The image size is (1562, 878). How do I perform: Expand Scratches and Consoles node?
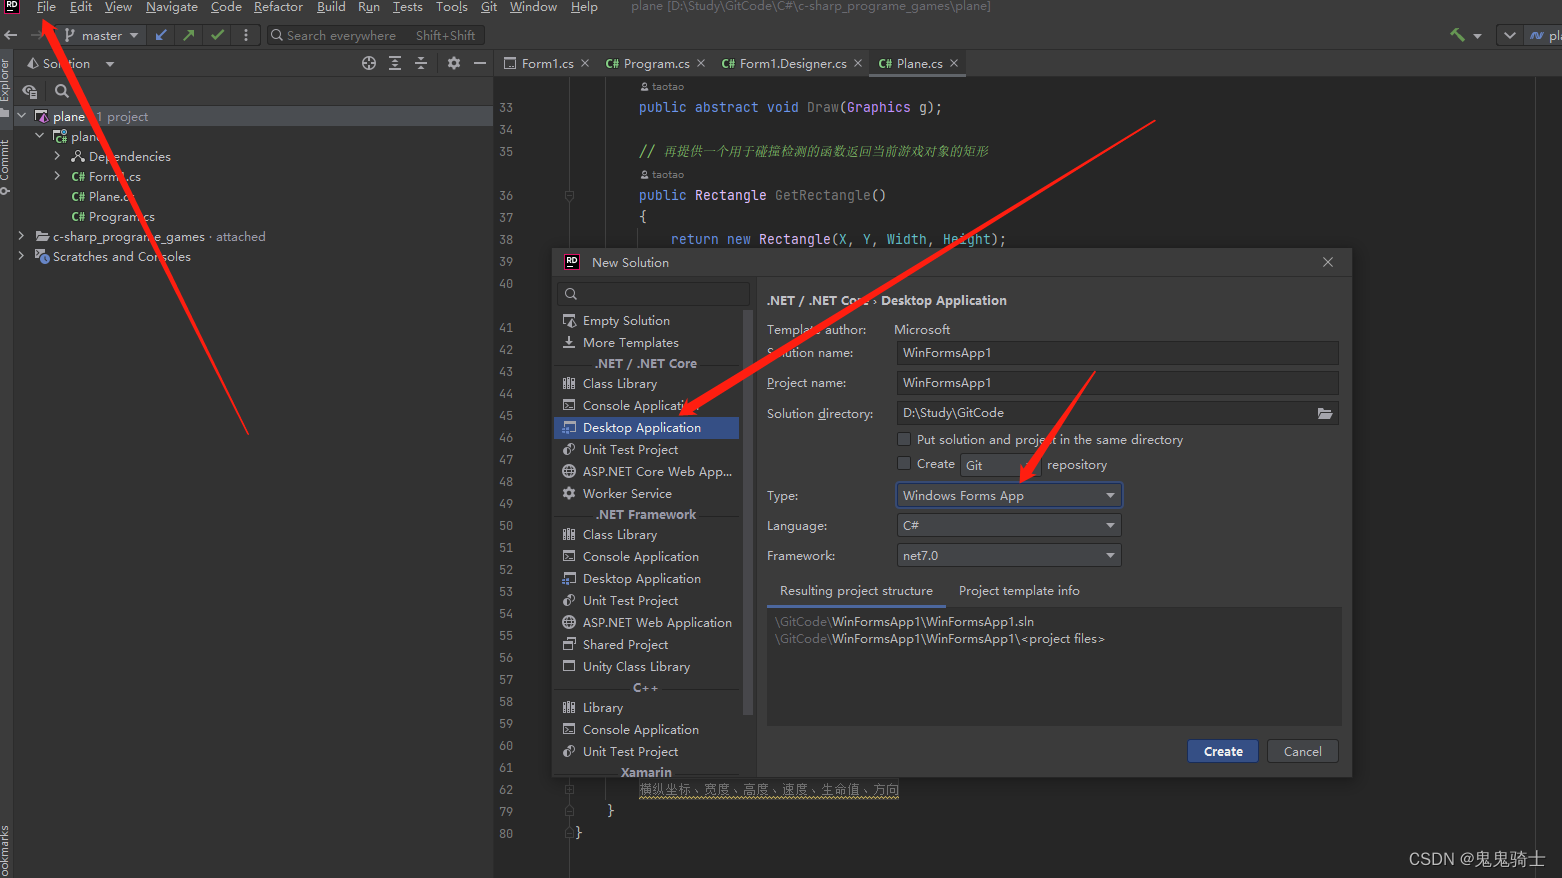pos(22,256)
